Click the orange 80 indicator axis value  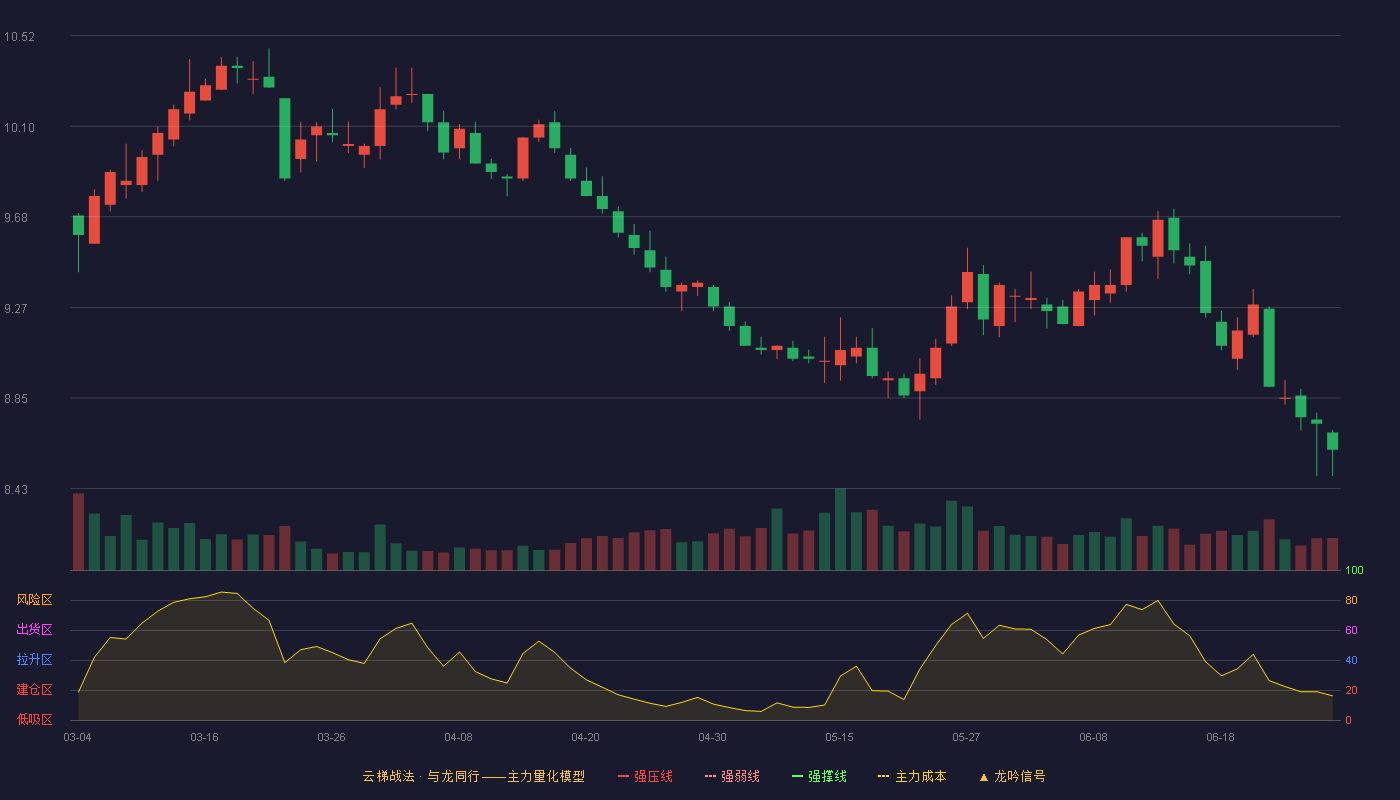pyautogui.click(x=1351, y=601)
